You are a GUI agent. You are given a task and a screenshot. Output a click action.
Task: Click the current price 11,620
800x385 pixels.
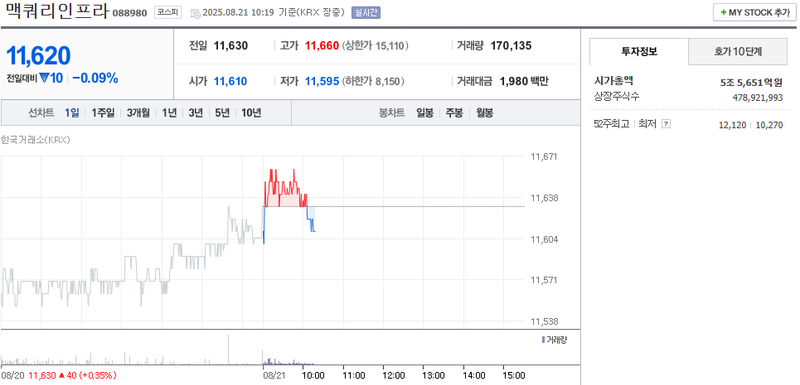point(38,56)
